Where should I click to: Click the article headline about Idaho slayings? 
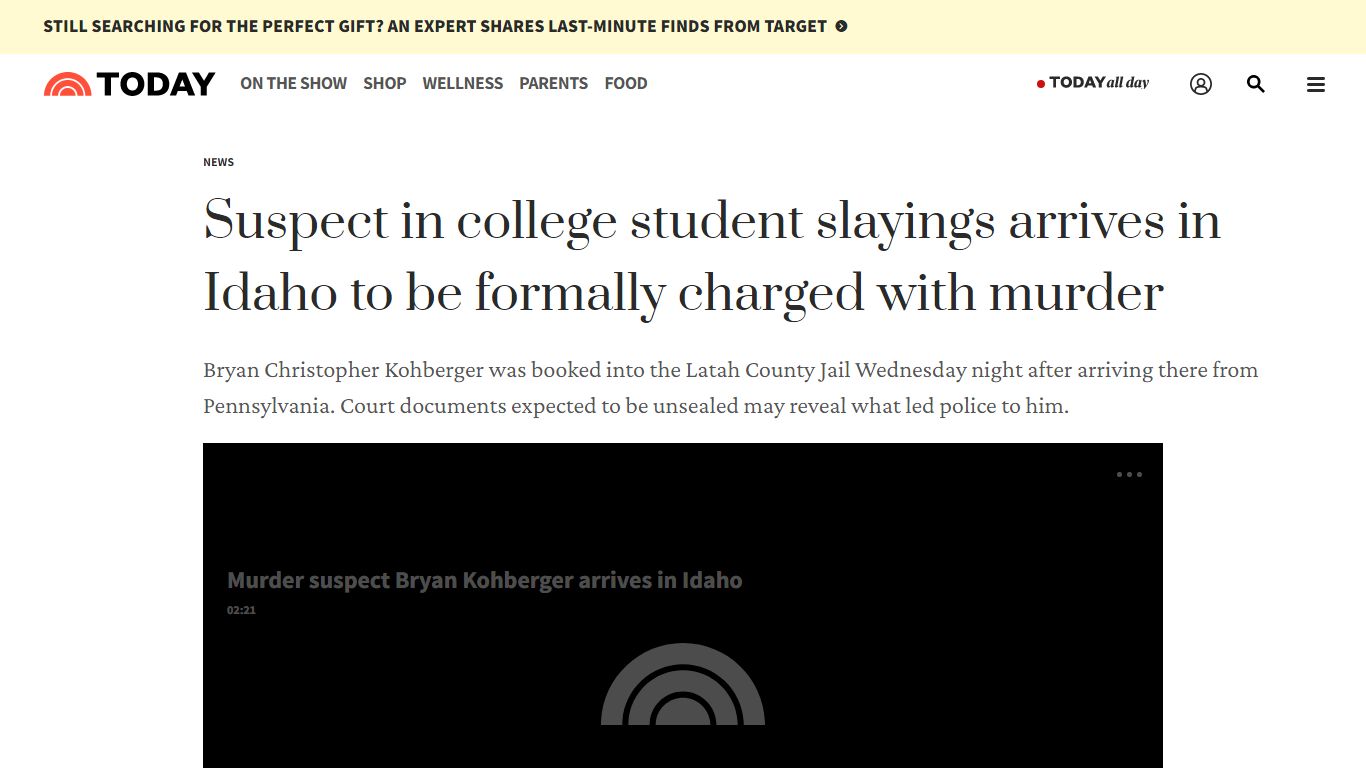(x=711, y=256)
